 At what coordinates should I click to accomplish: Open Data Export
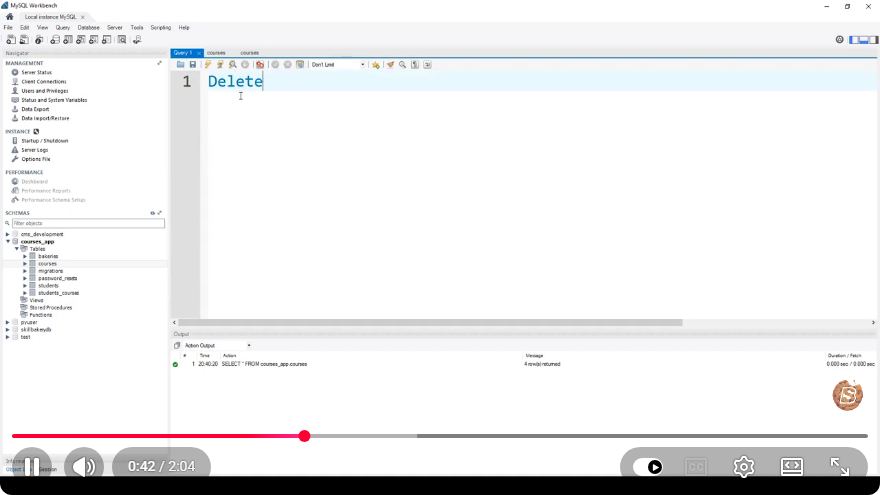coord(35,109)
